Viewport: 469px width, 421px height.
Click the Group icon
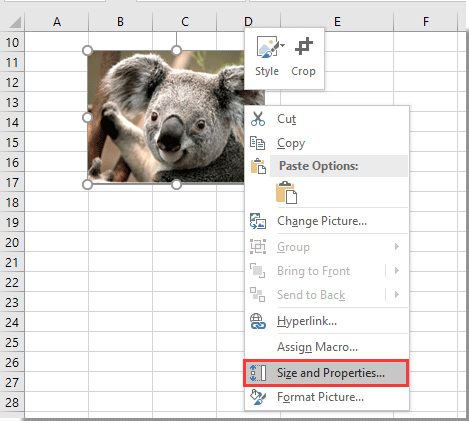[x=258, y=247]
